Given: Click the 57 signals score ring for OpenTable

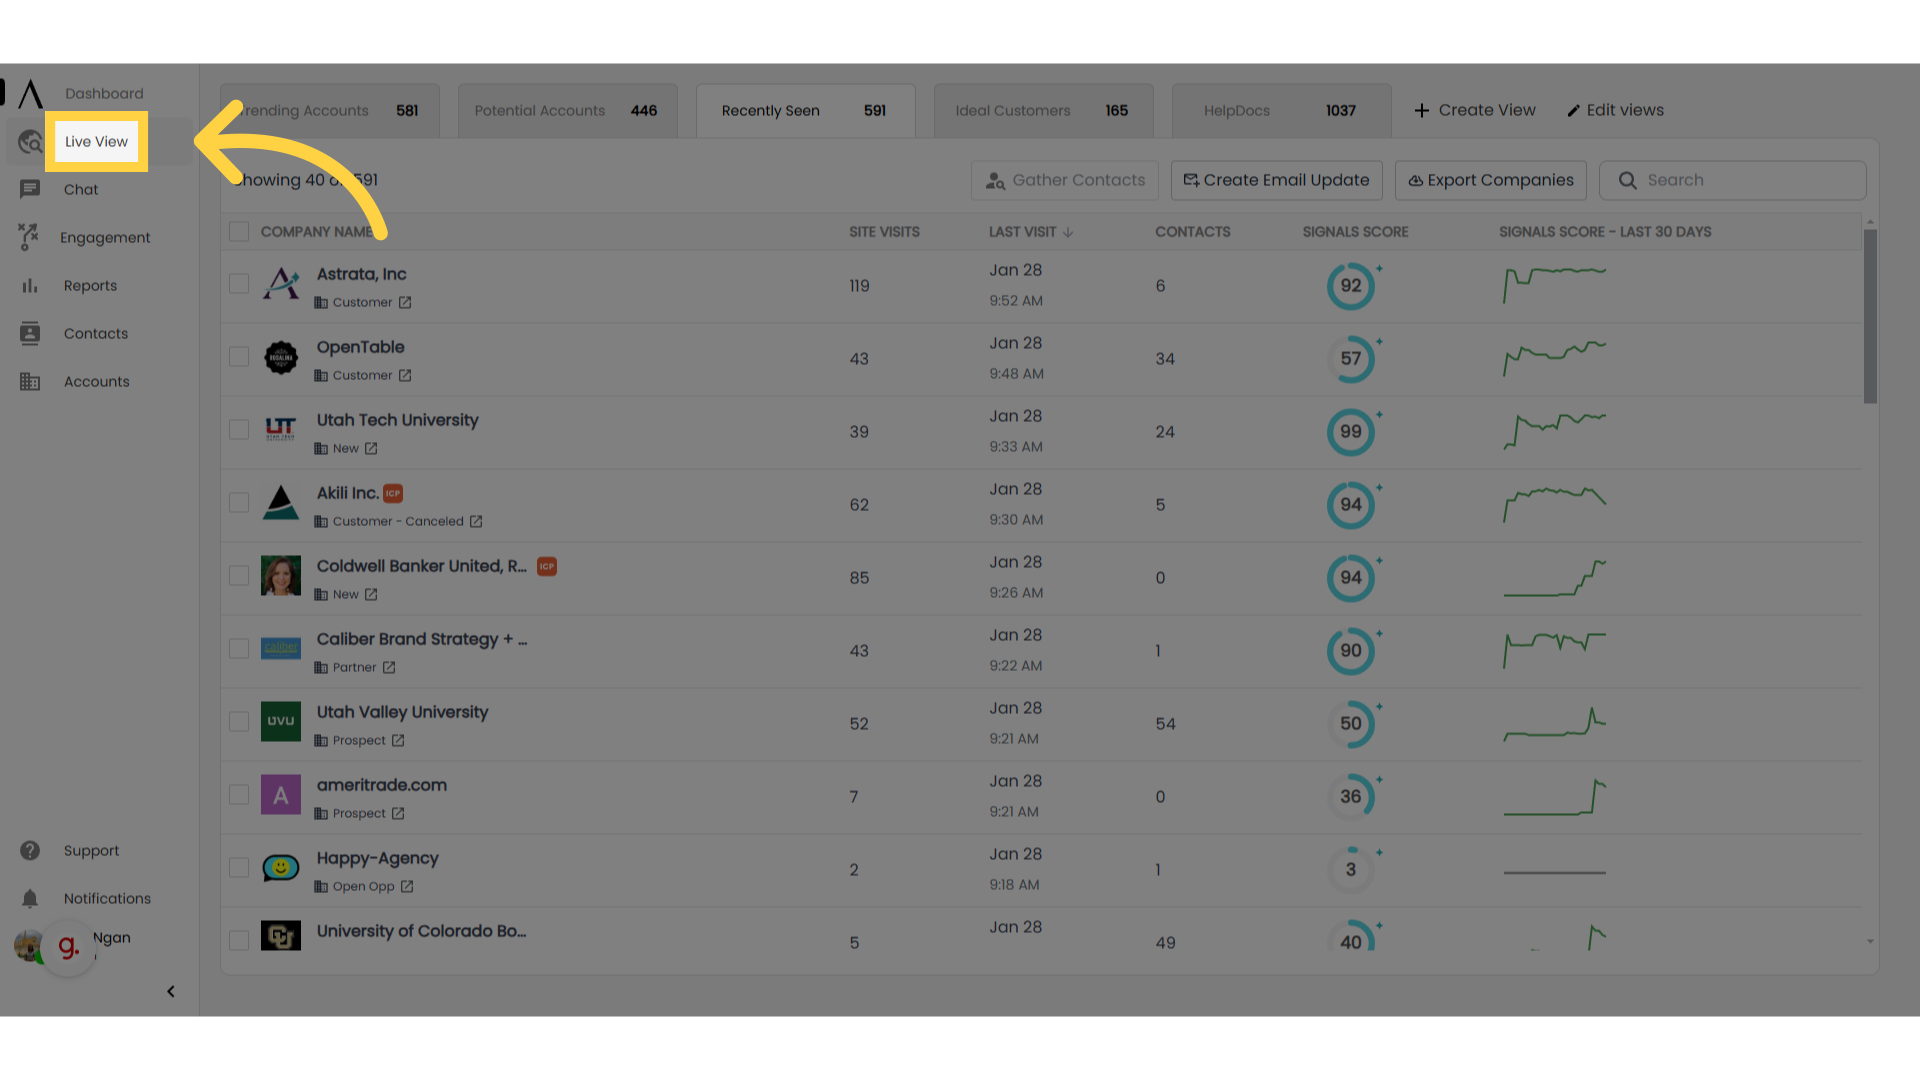Looking at the screenshot, I should click(1351, 359).
